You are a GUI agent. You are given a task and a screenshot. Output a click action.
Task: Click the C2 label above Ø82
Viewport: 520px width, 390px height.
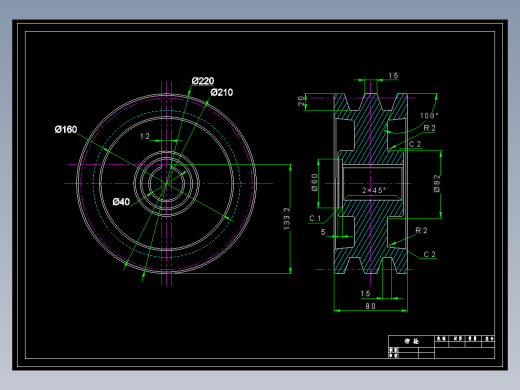tap(415, 144)
